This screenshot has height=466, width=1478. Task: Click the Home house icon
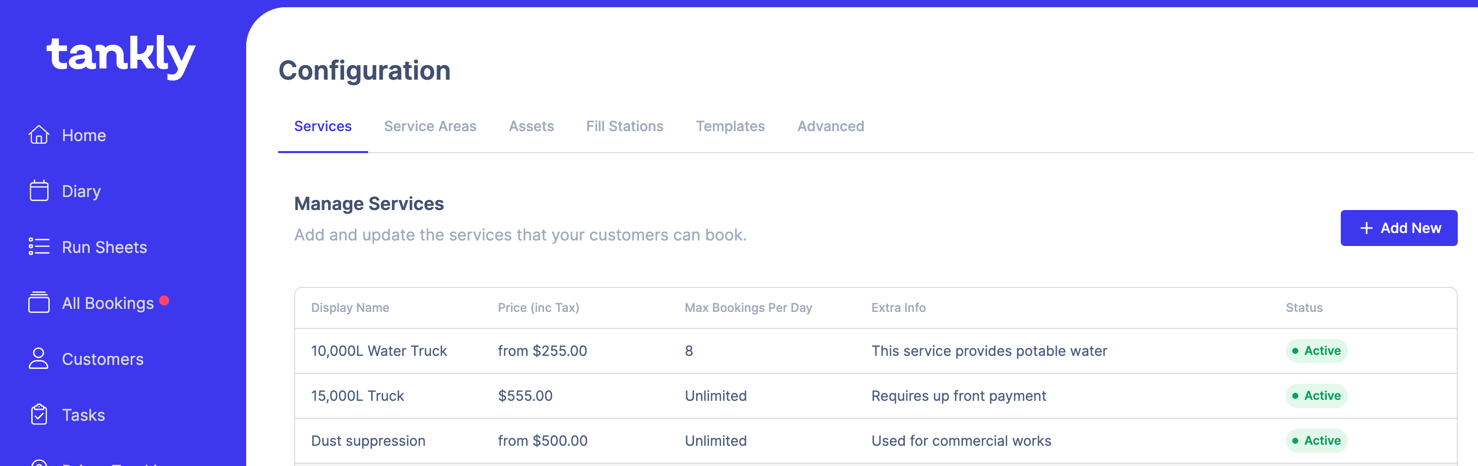[x=39, y=135]
